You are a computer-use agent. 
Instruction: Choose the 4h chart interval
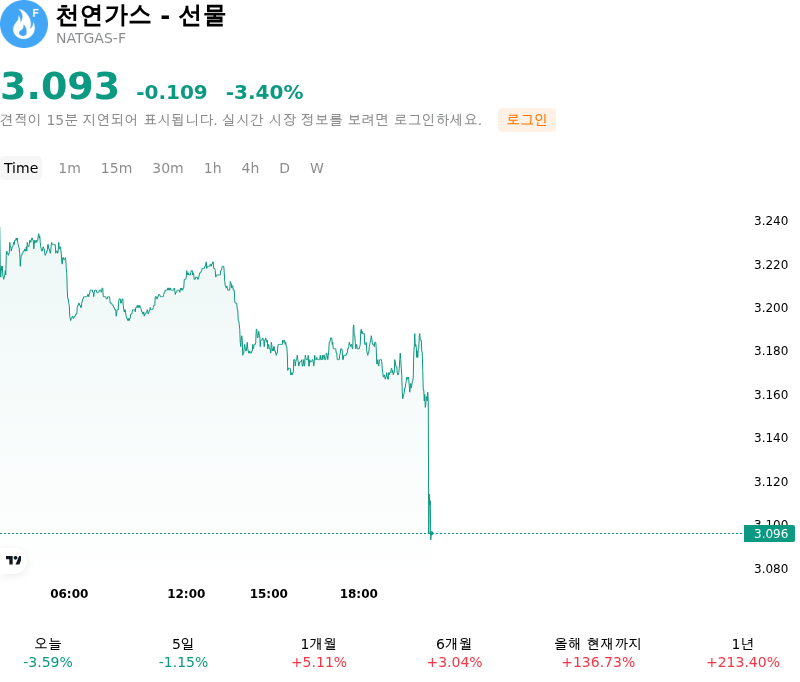click(250, 168)
